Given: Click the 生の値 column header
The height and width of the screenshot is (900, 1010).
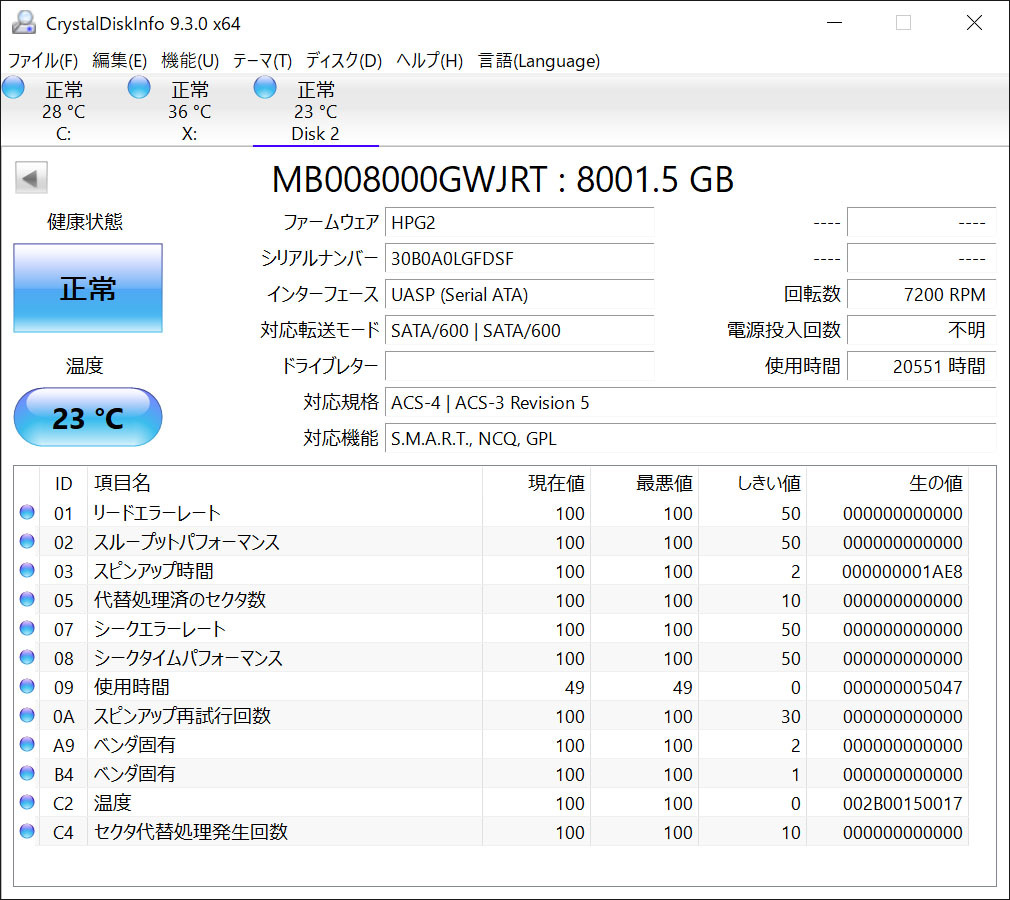Looking at the screenshot, I should [x=934, y=484].
